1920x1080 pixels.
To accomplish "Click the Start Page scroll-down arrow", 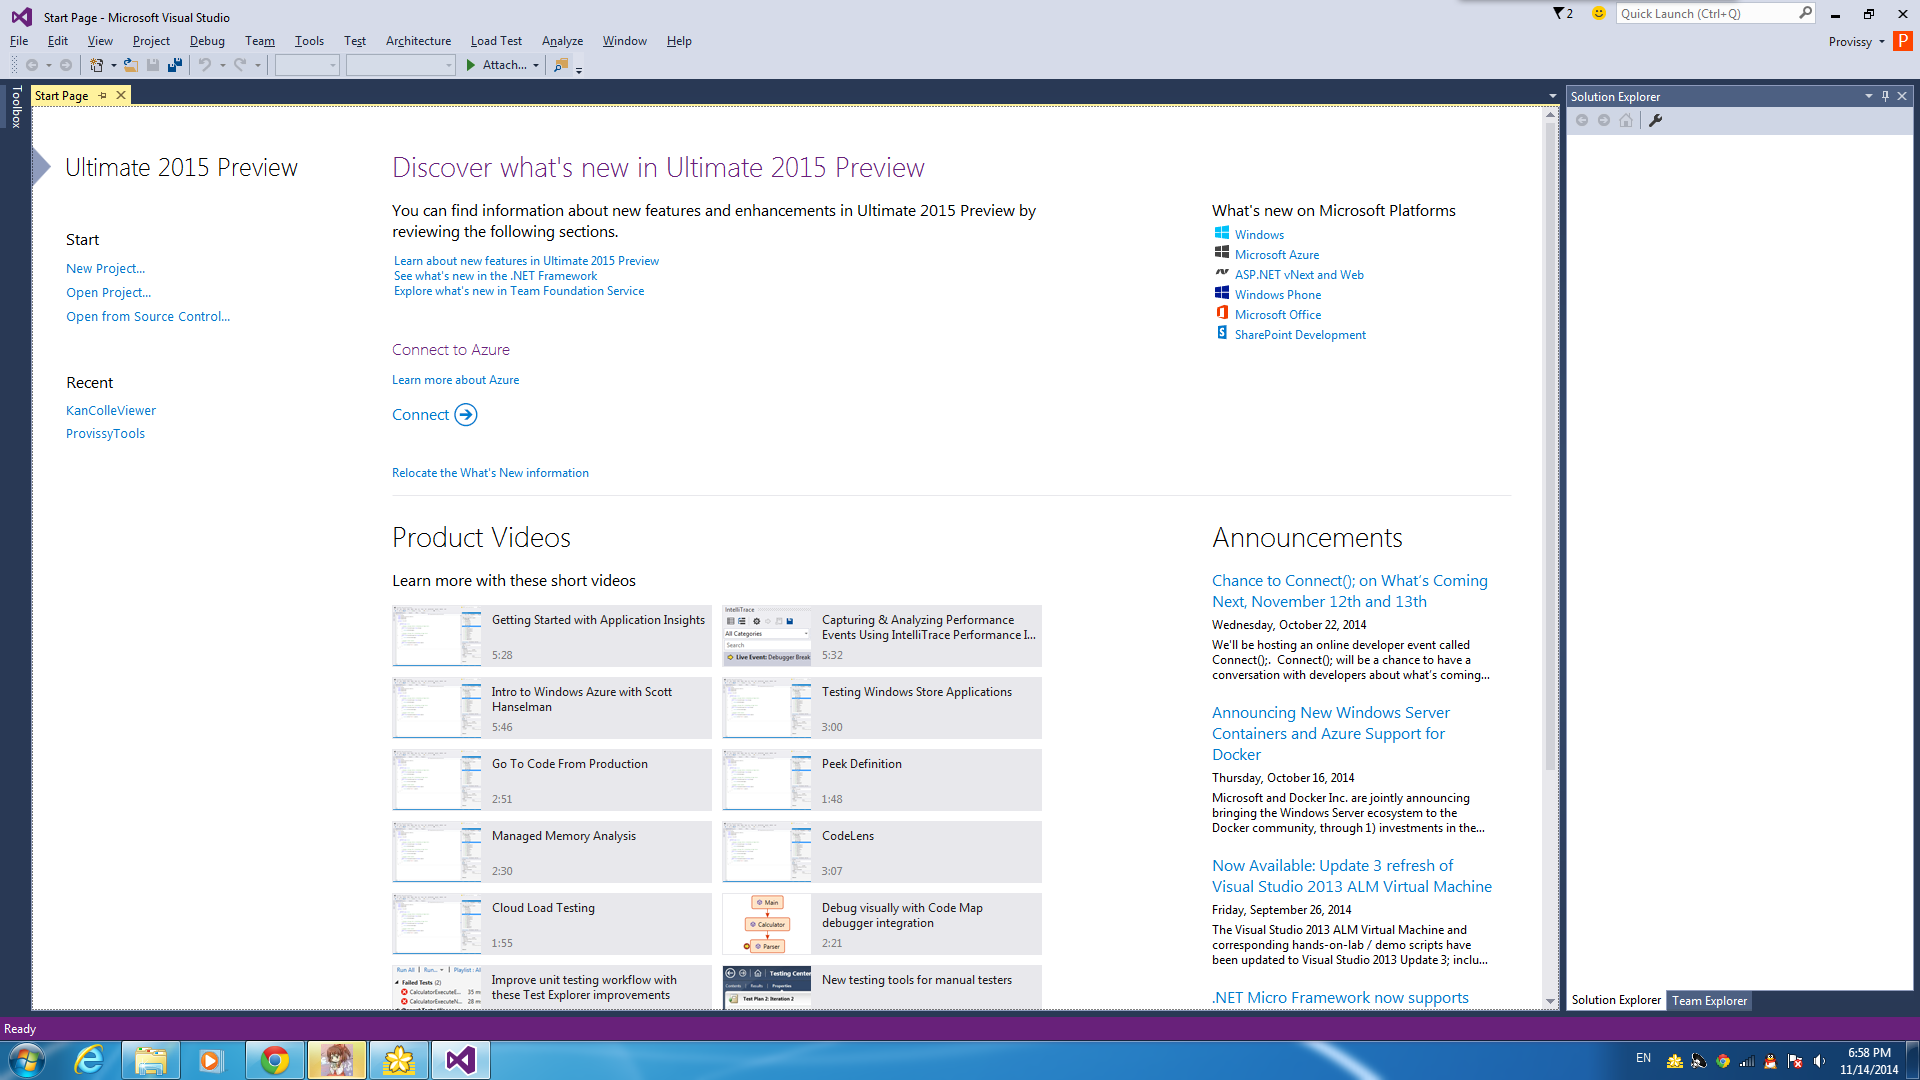I will point(1550,1001).
